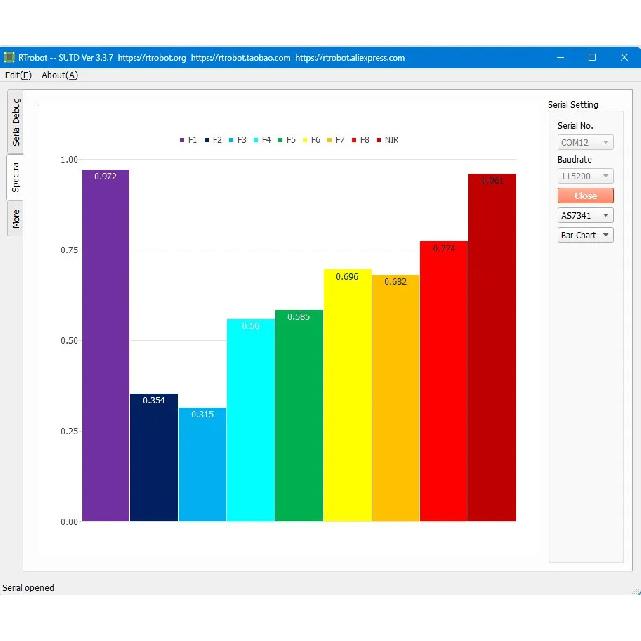
Task: Maximize the RTrobot window
Action: pyautogui.click(x=592, y=58)
